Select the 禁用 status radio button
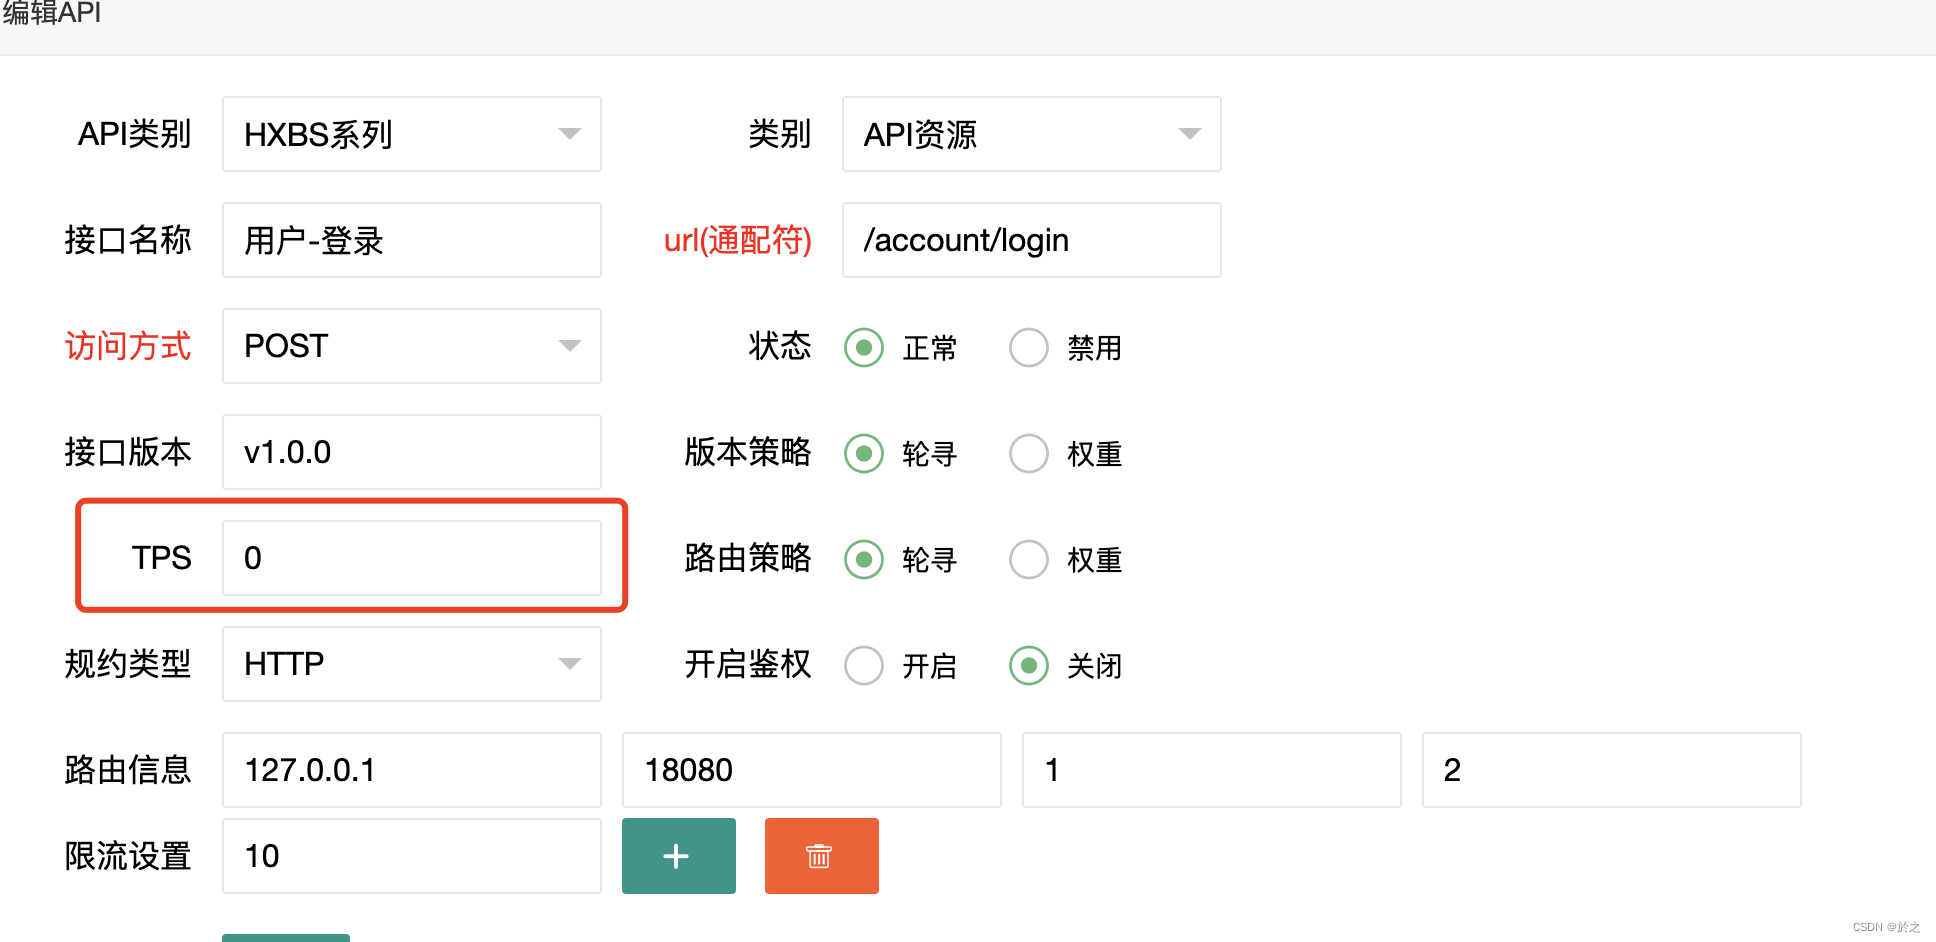The width and height of the screenshot is (1936, 942). pos(1029,348)
